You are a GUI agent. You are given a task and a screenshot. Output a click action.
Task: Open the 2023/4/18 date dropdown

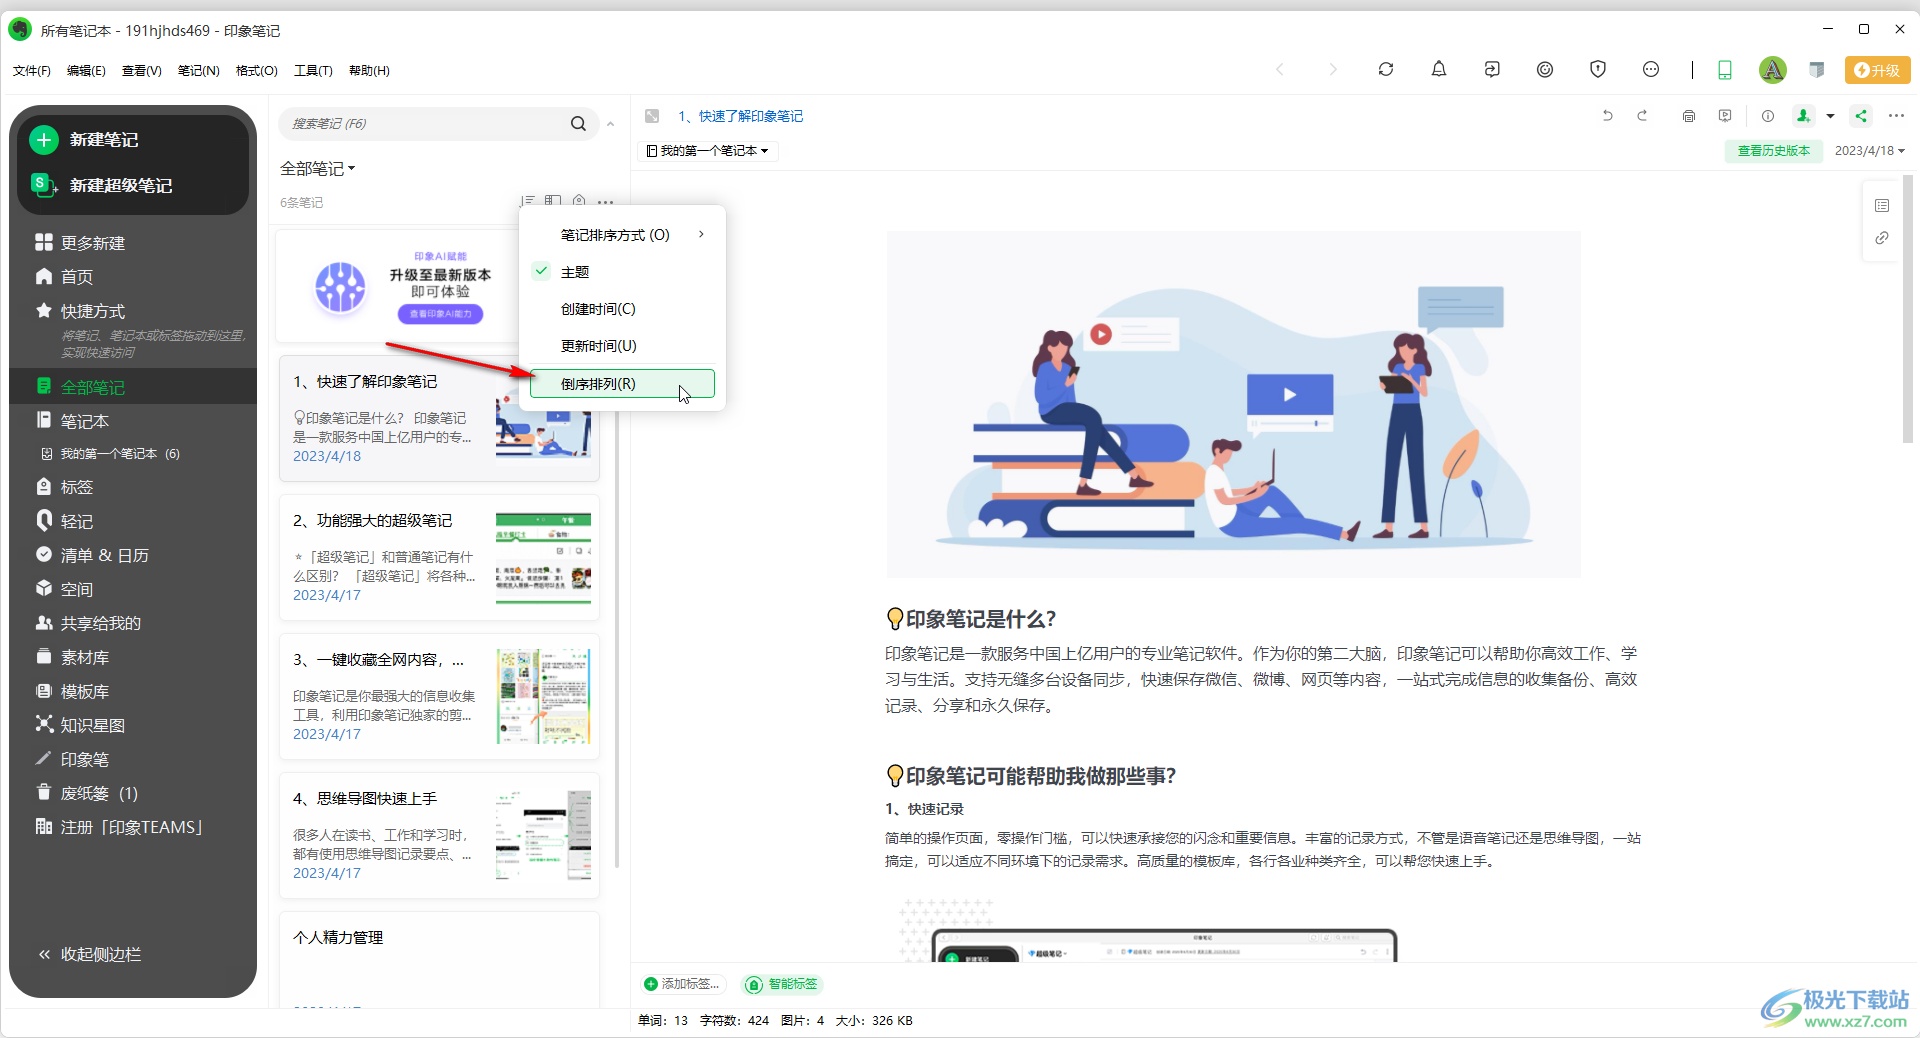(x=1869, y=151)
